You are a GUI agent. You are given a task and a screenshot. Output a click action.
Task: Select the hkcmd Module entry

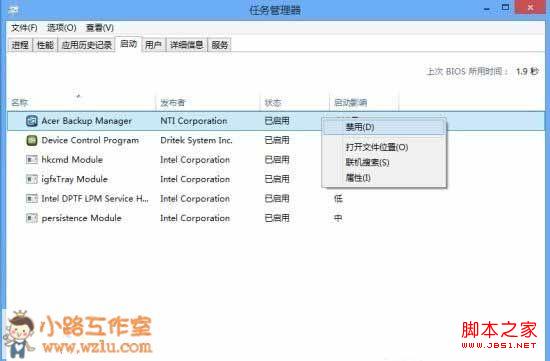(72, 160)
